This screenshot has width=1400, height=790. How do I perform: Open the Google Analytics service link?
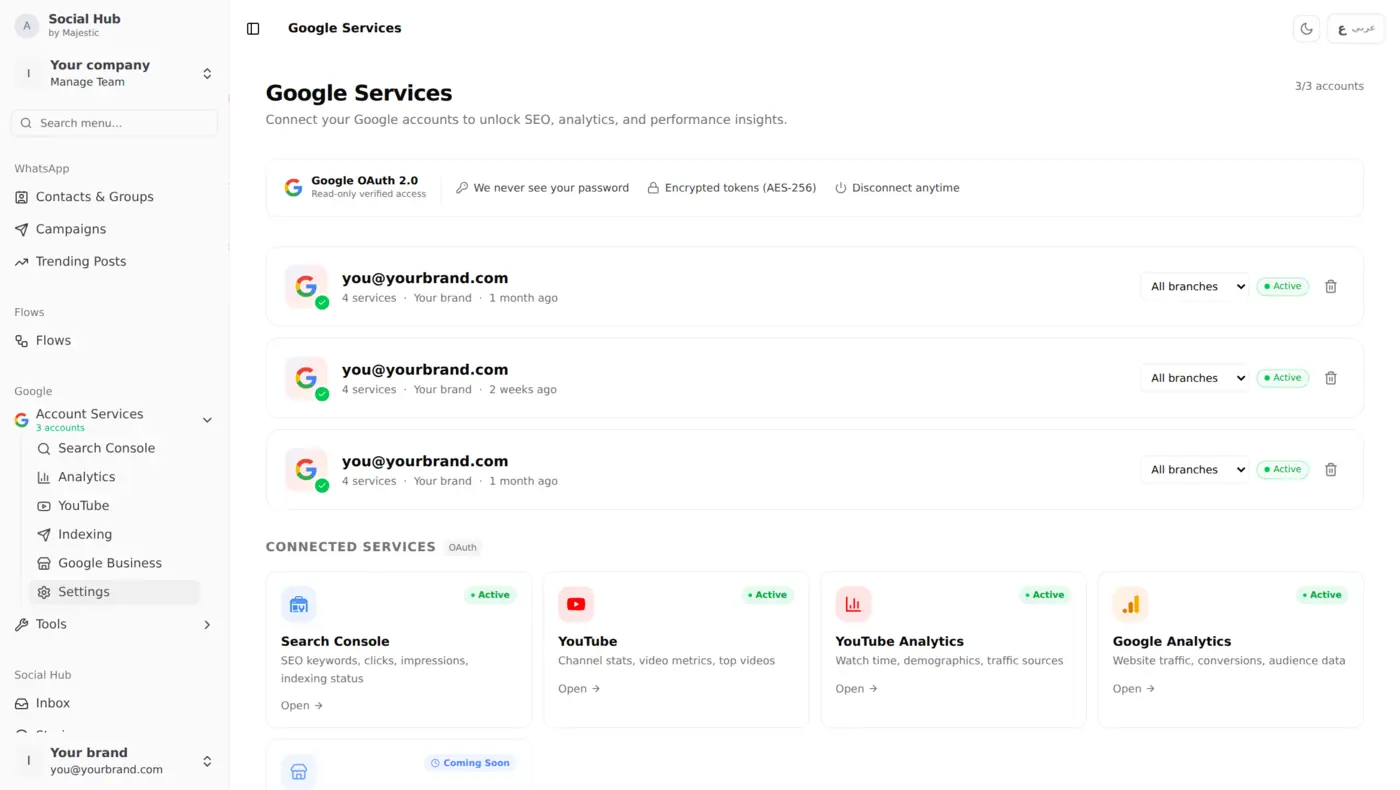[1134, 689]
